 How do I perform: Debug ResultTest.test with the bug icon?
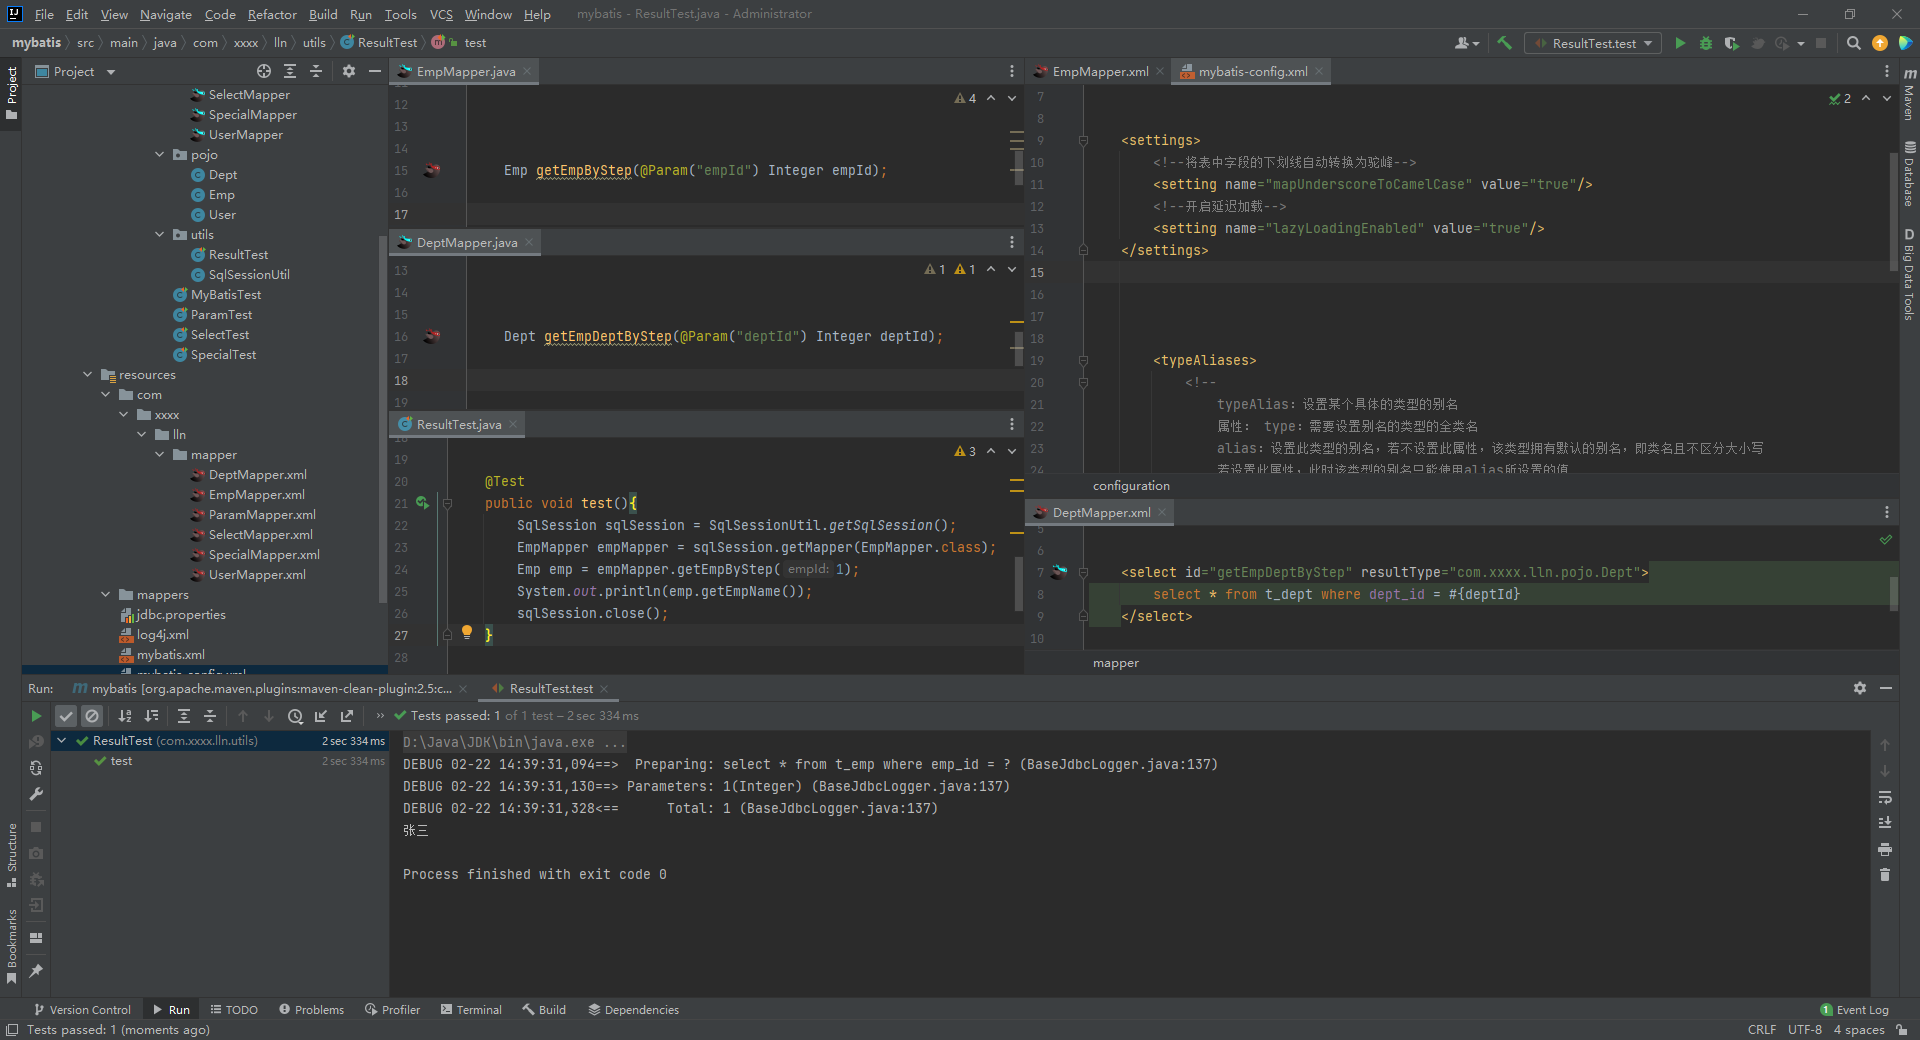pos(1706,43)
